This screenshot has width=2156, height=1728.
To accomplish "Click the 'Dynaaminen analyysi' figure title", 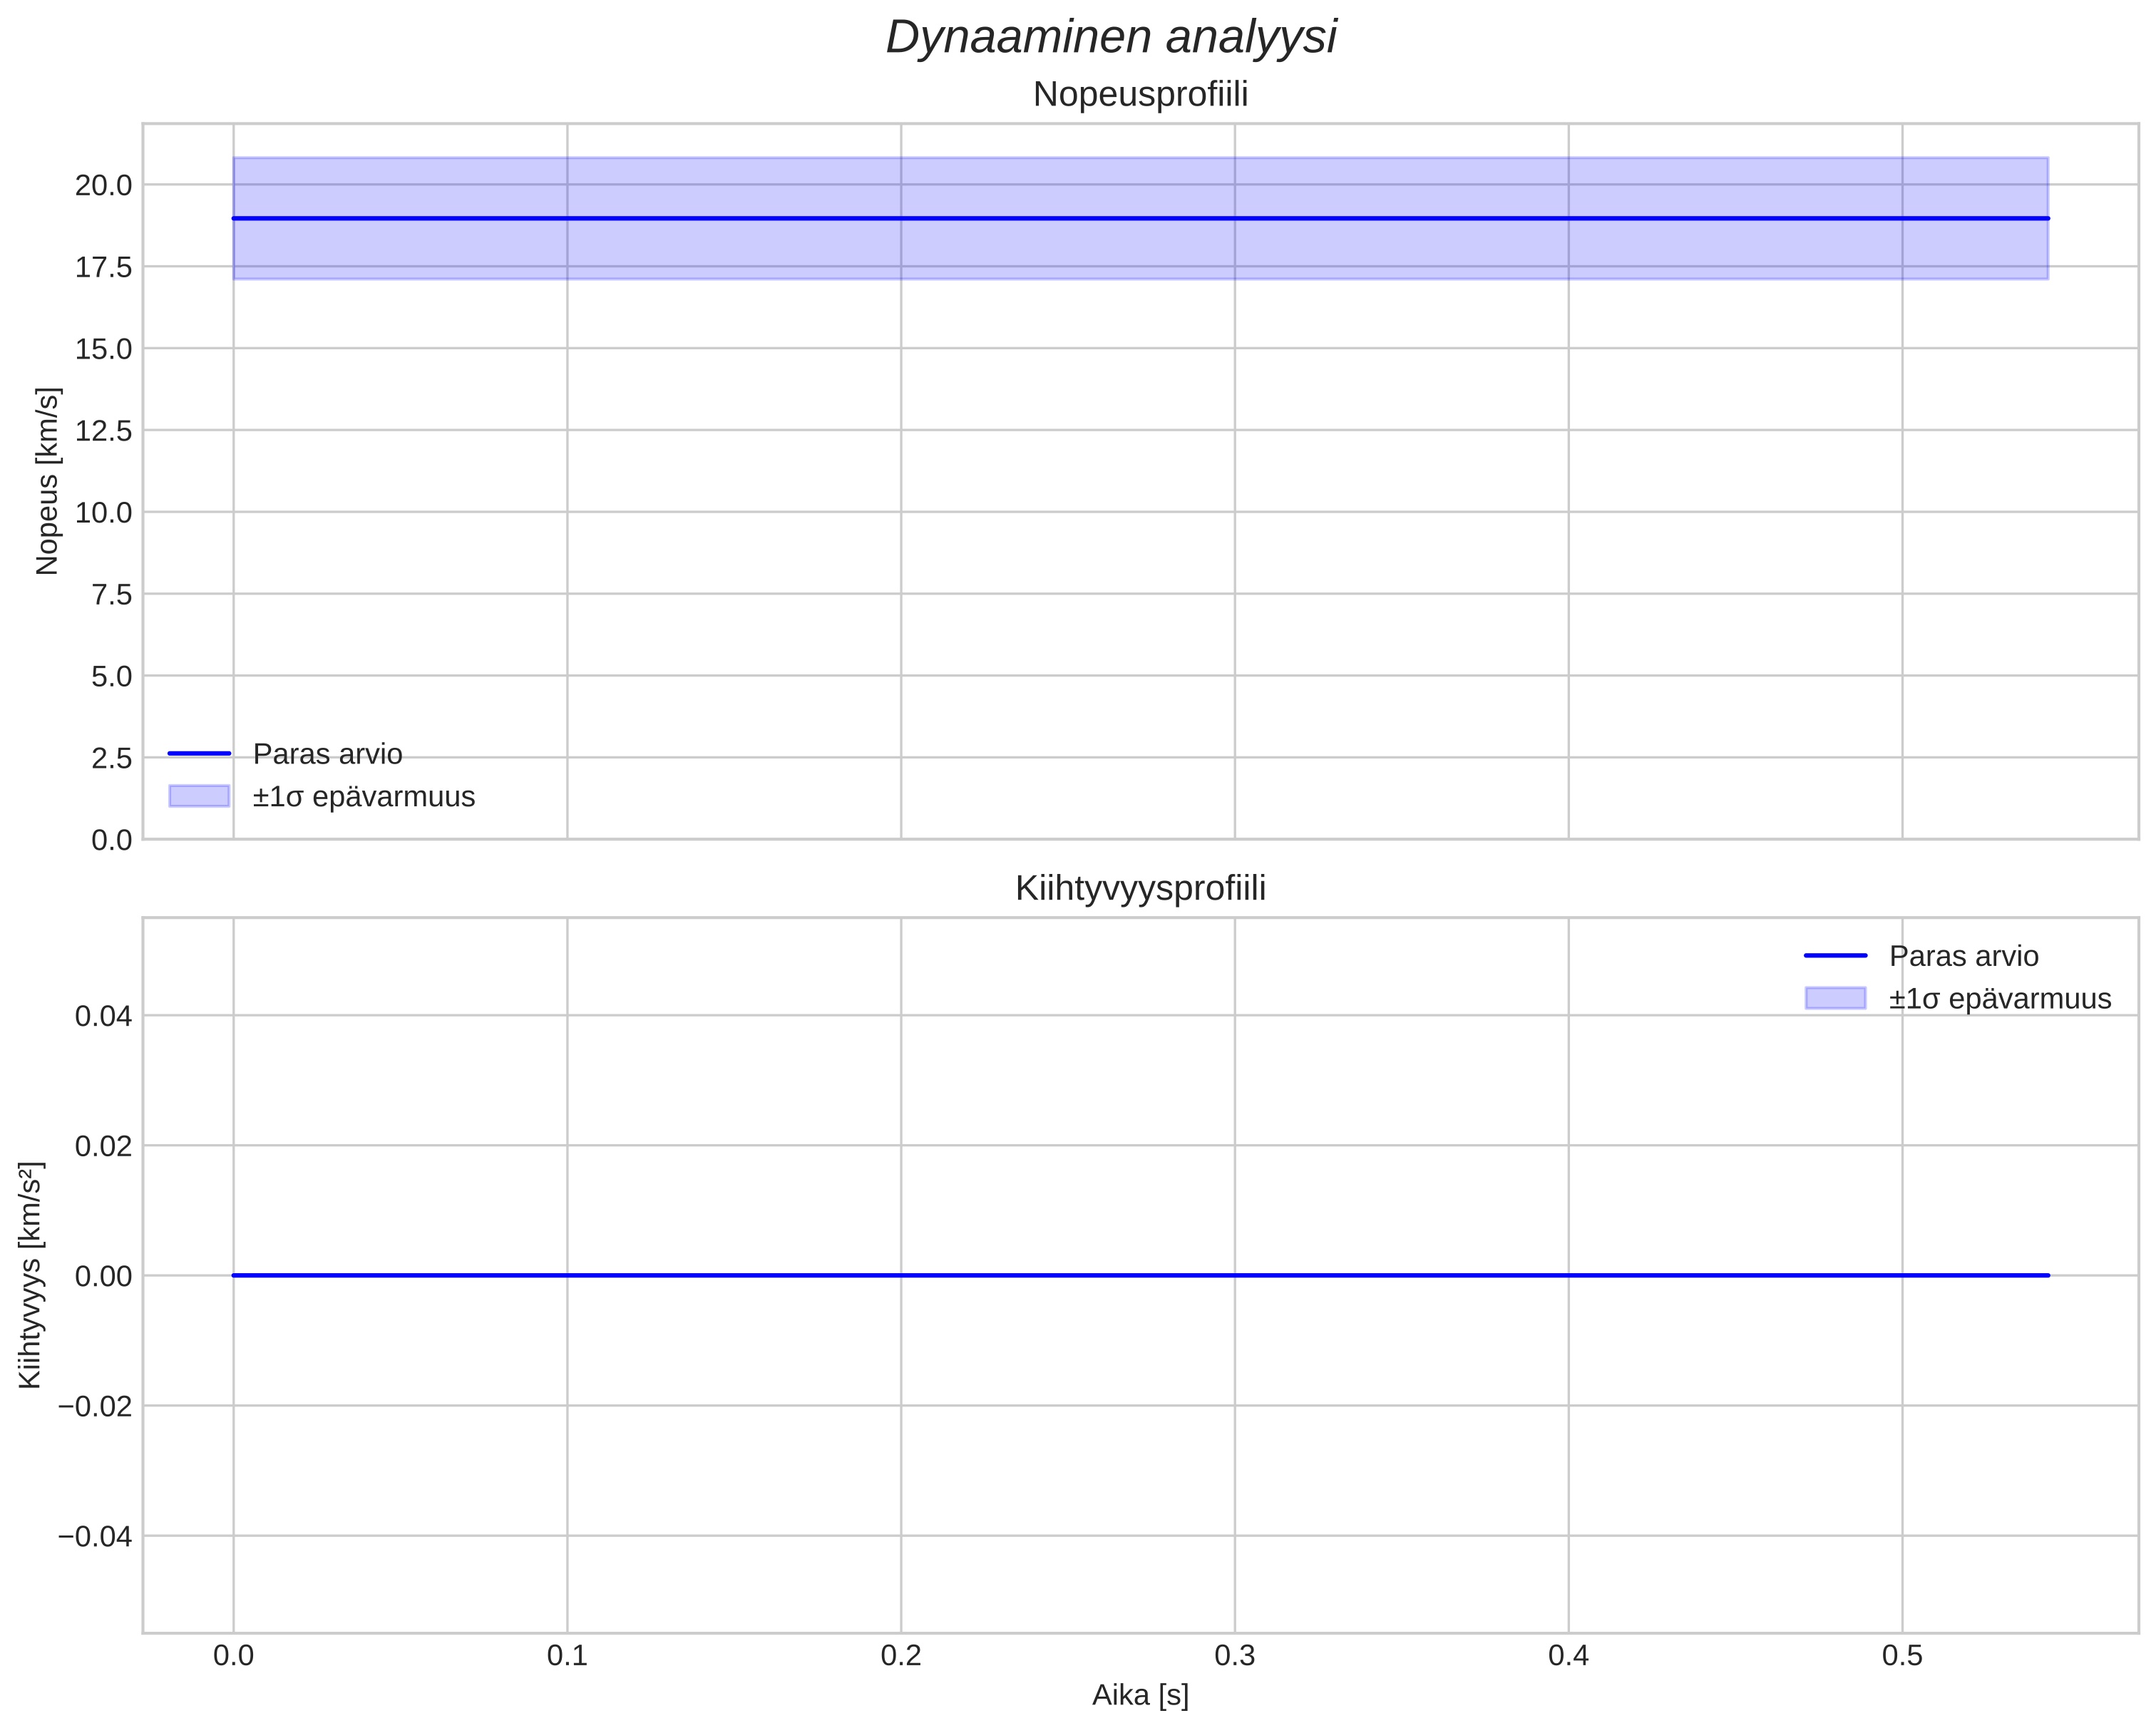I will click(x=1111, y=38).
